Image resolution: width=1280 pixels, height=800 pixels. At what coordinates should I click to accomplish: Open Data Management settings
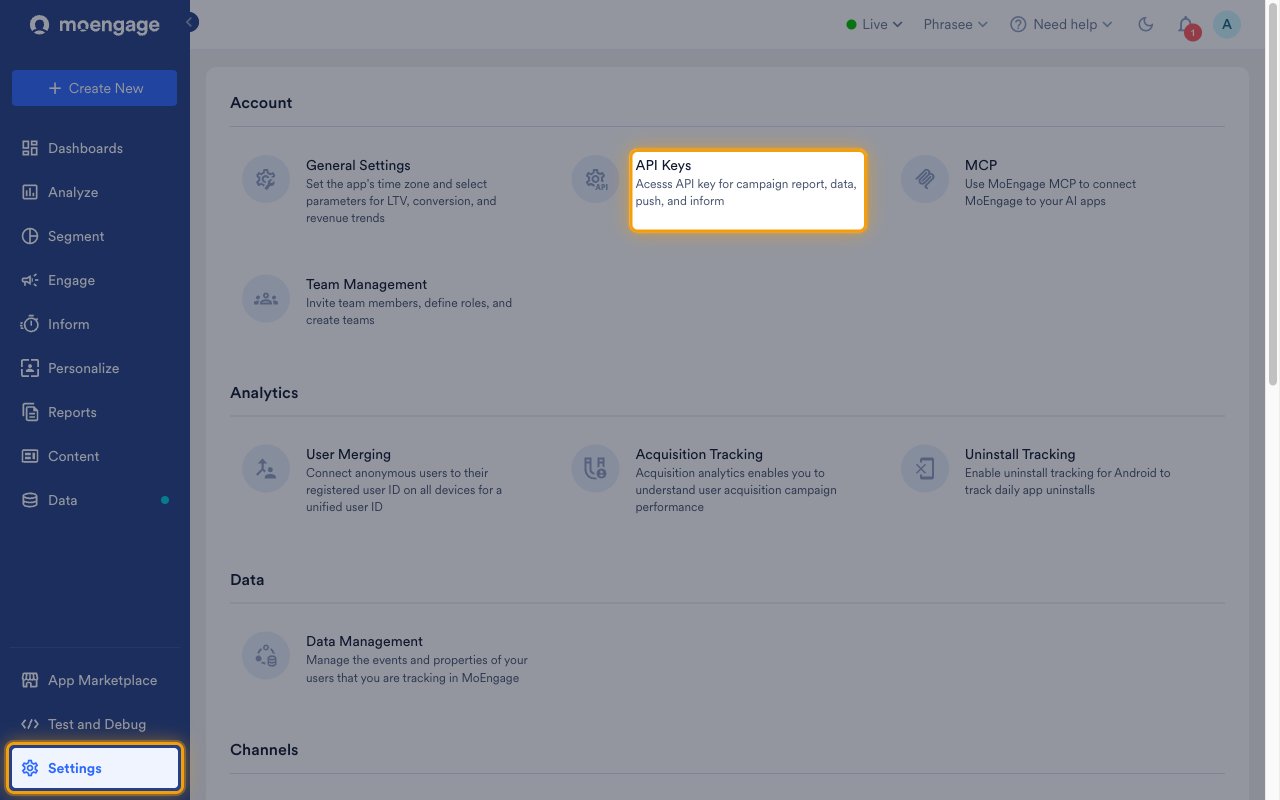point(364,641)
